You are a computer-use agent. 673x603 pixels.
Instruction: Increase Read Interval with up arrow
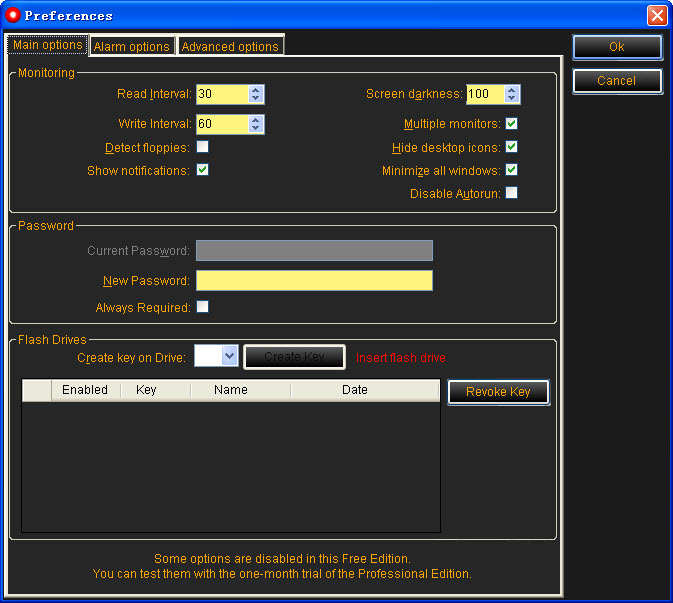(x=256, y=90)
